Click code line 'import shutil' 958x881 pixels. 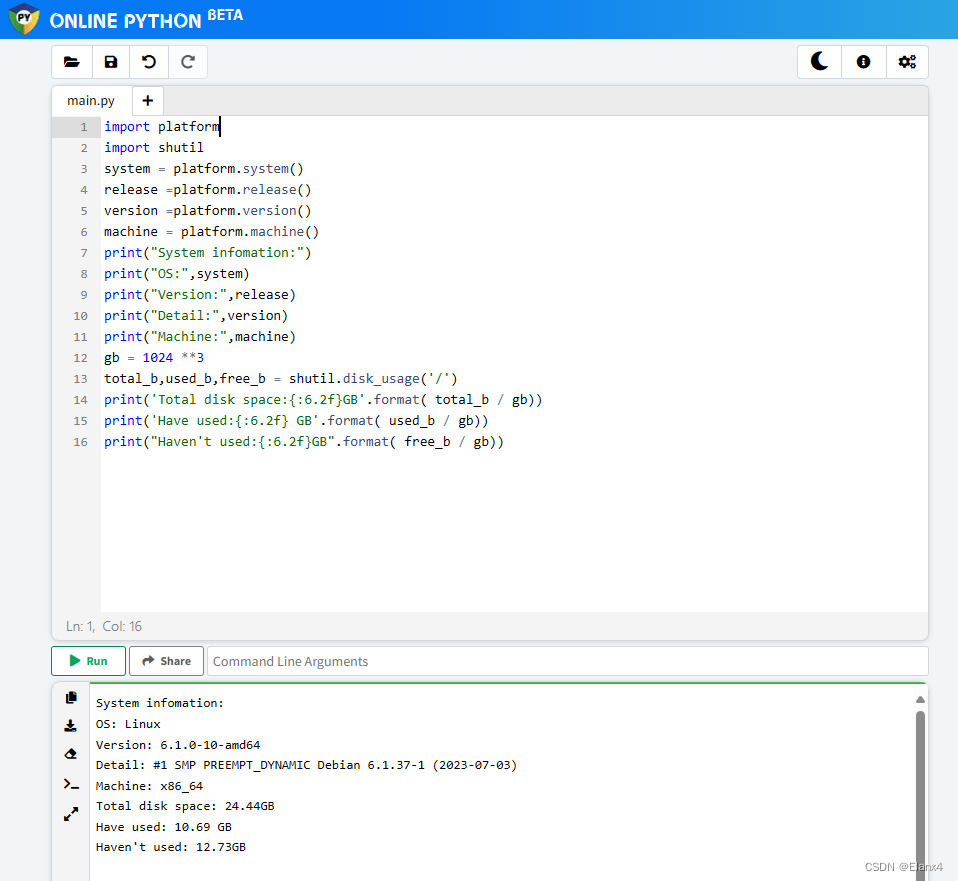(154, 148)
